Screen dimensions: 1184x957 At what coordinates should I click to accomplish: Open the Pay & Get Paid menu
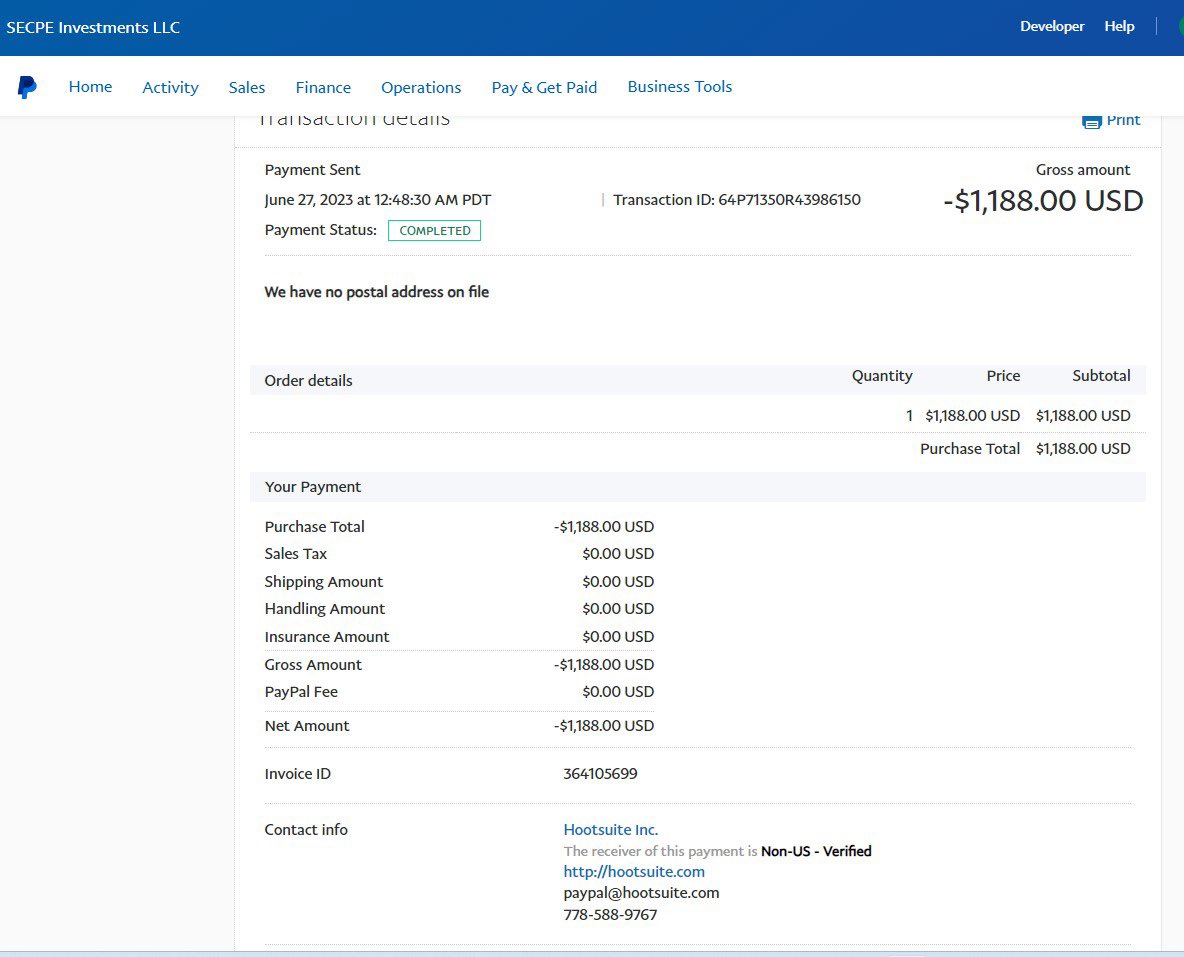(544, 88)
